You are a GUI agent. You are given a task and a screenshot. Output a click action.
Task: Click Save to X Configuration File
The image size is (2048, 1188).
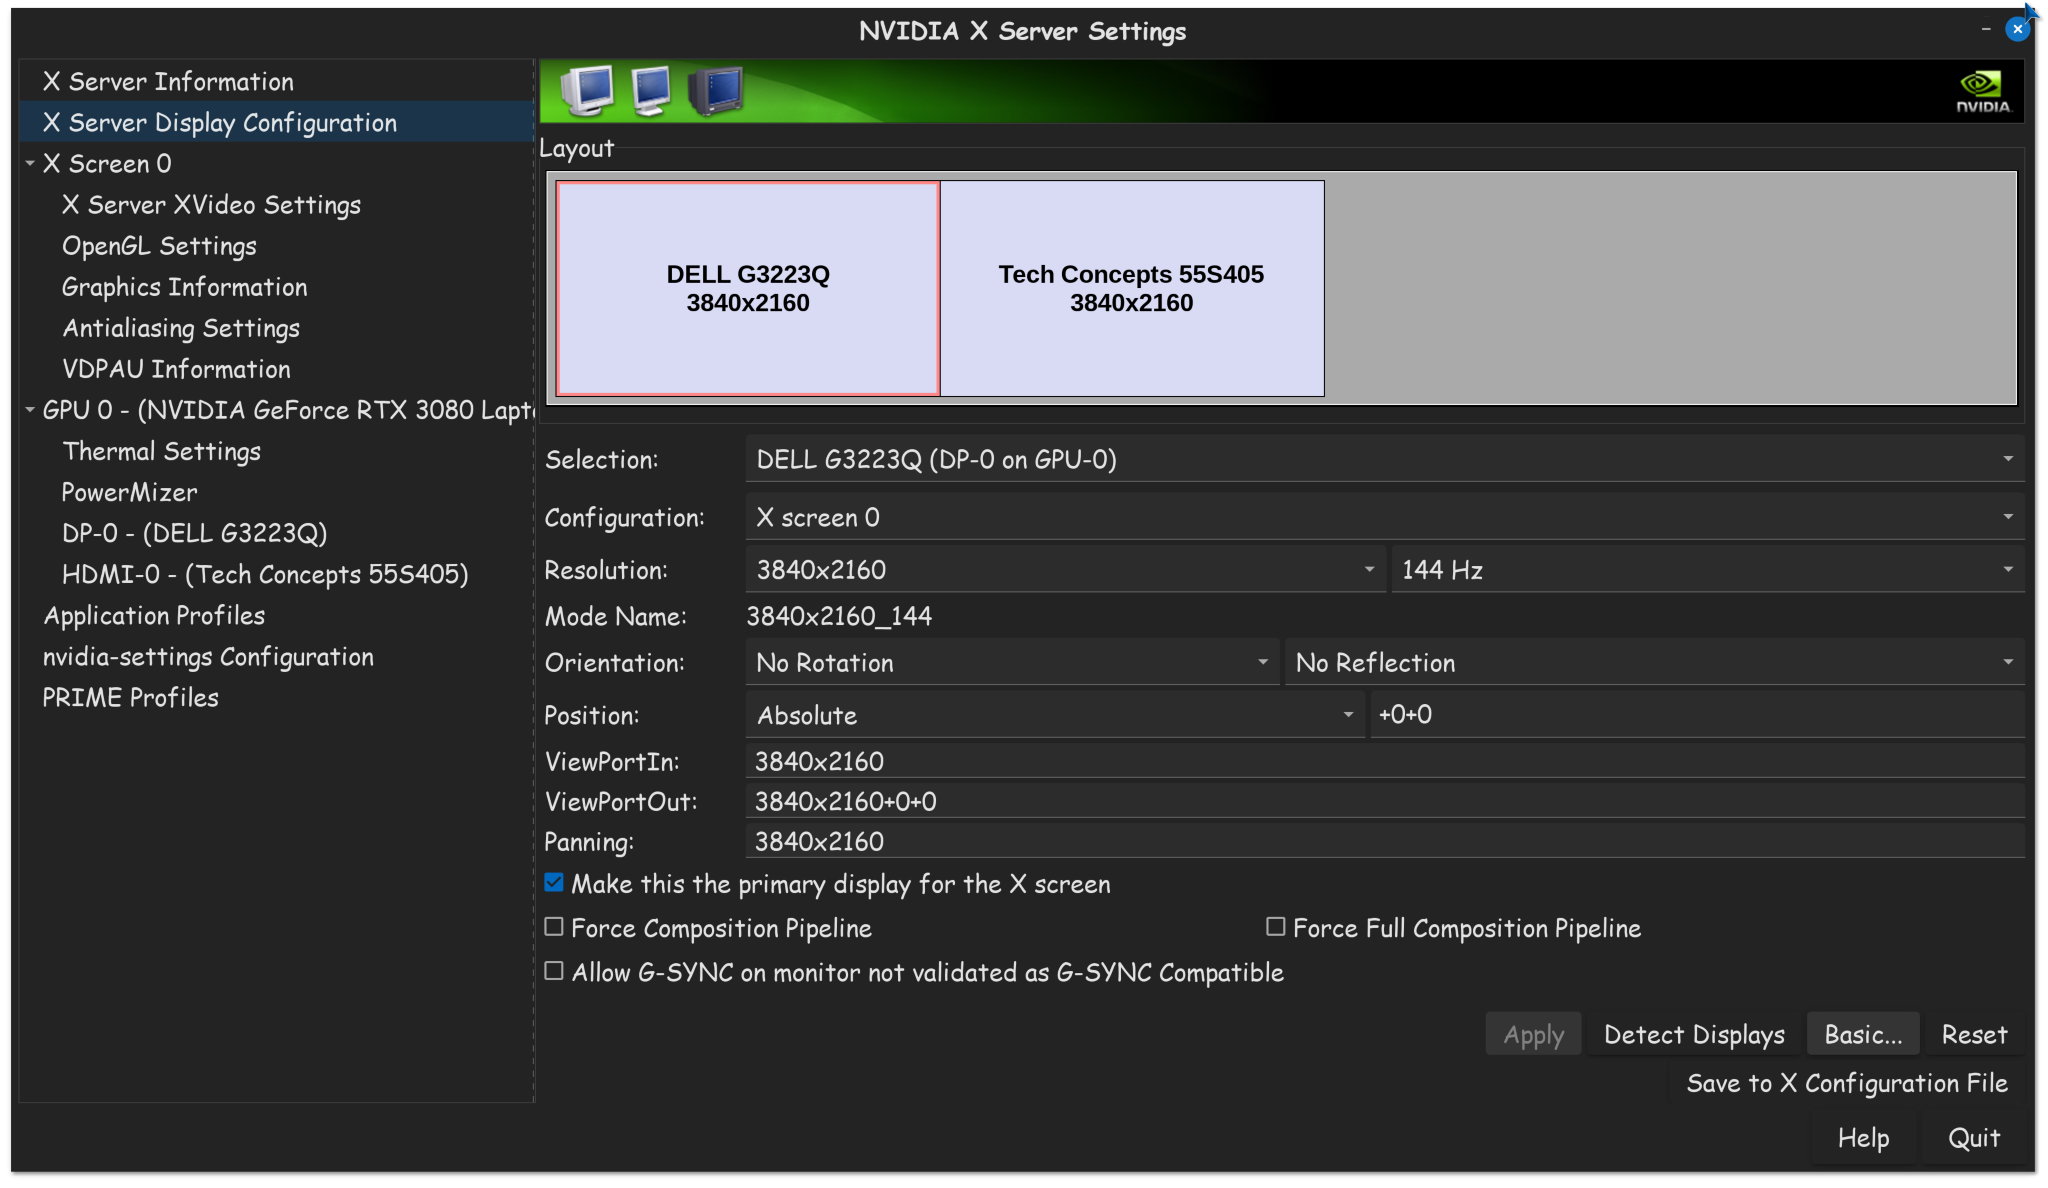tap(1846, 1083)
